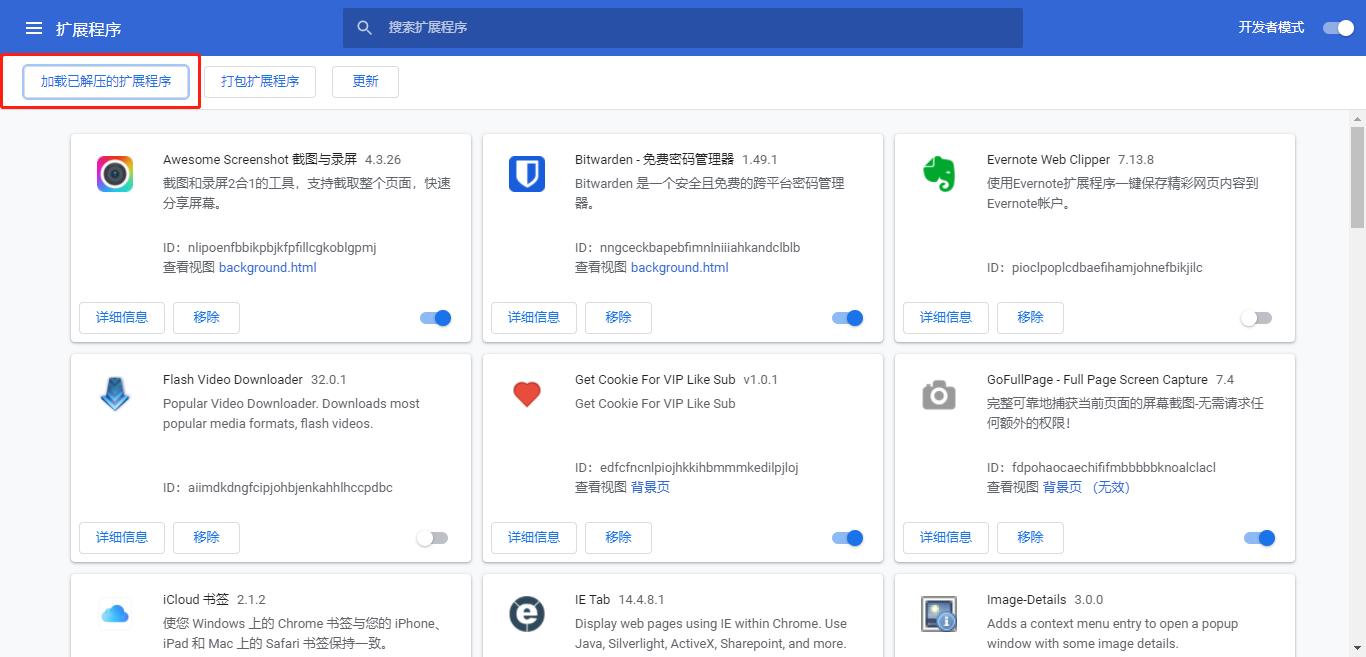The width and height of the screenshot is (1366, 657).
Task: Click the iCloud 书签 cloud icon
Action: [114, 613]
